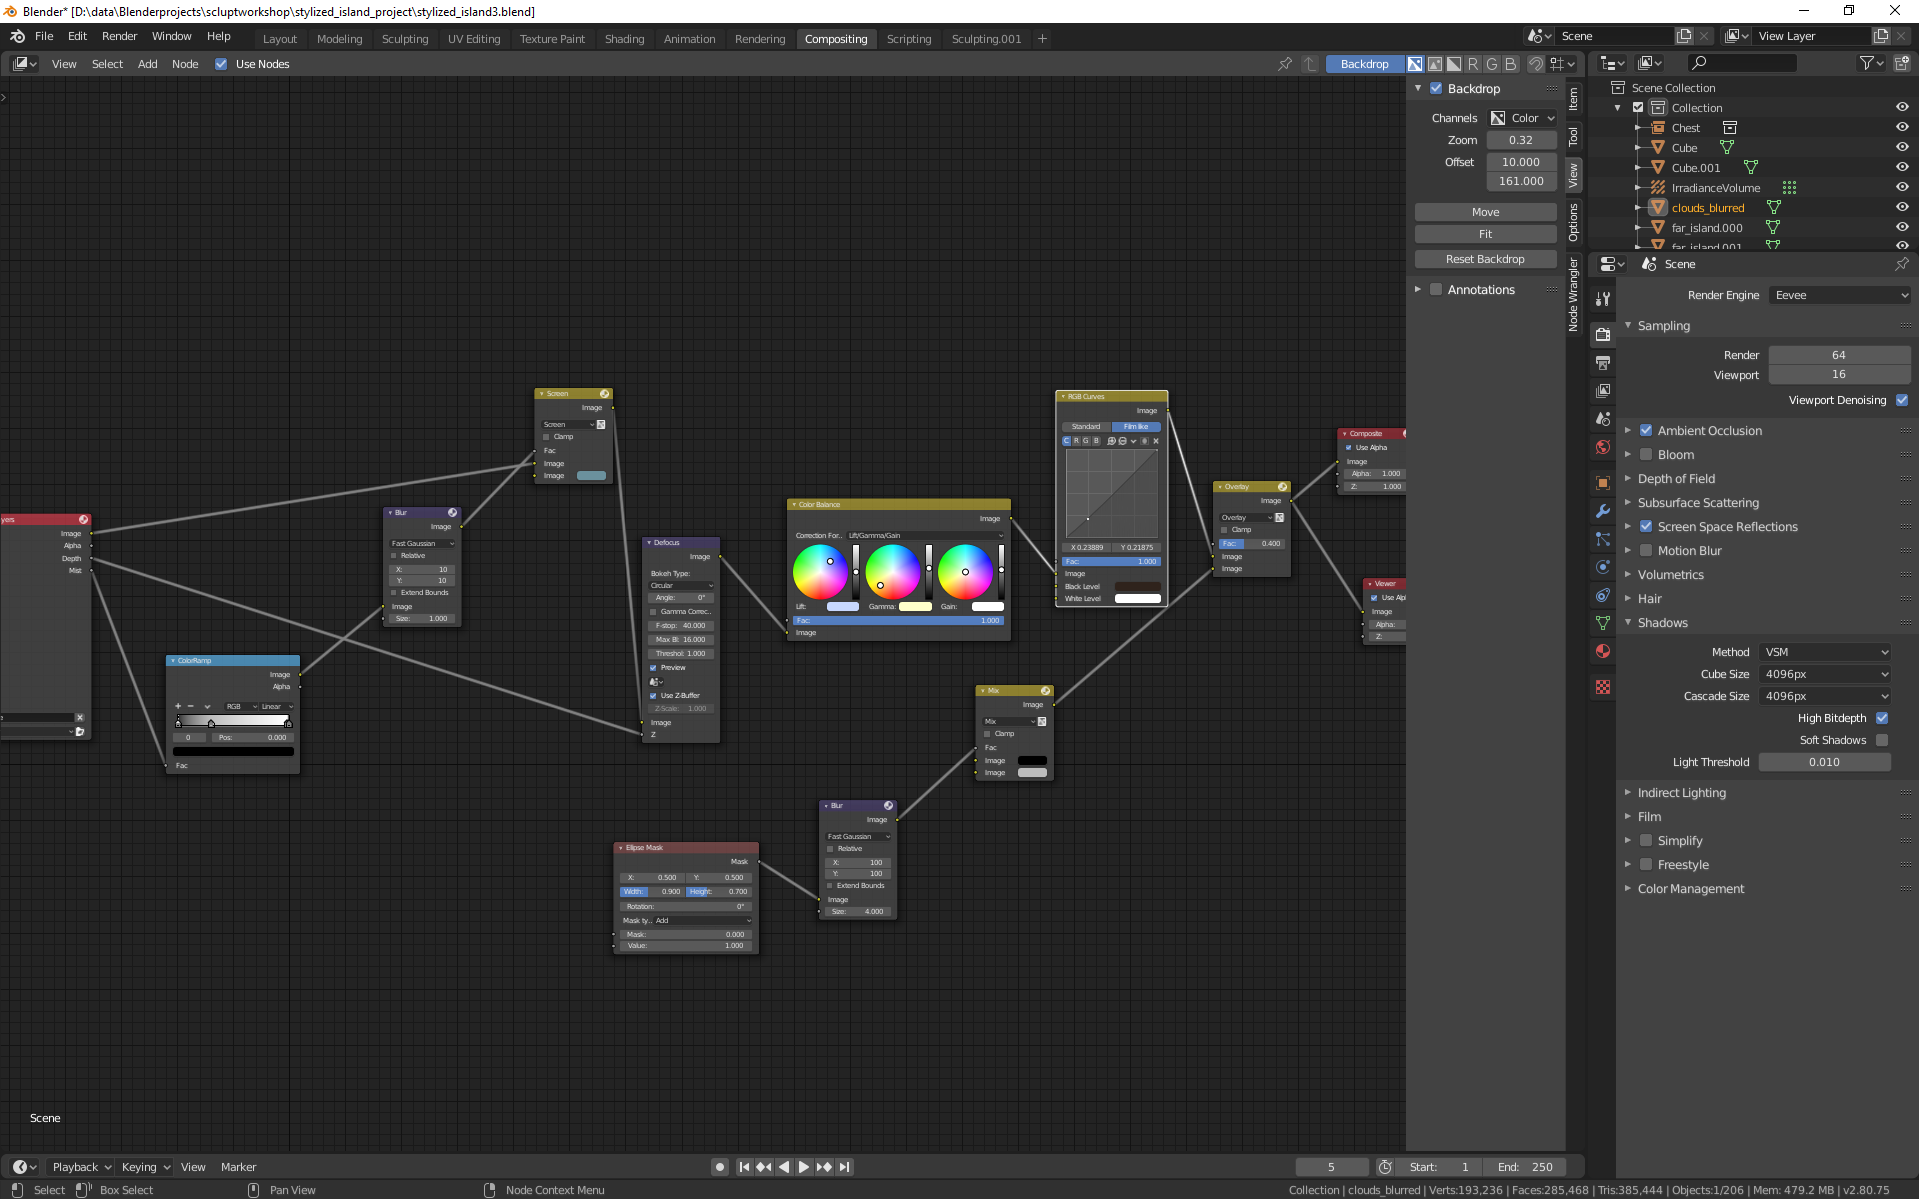1919x1199 pixels.
Task: Show the green channel in backdrop
Action: [1492, 64]
